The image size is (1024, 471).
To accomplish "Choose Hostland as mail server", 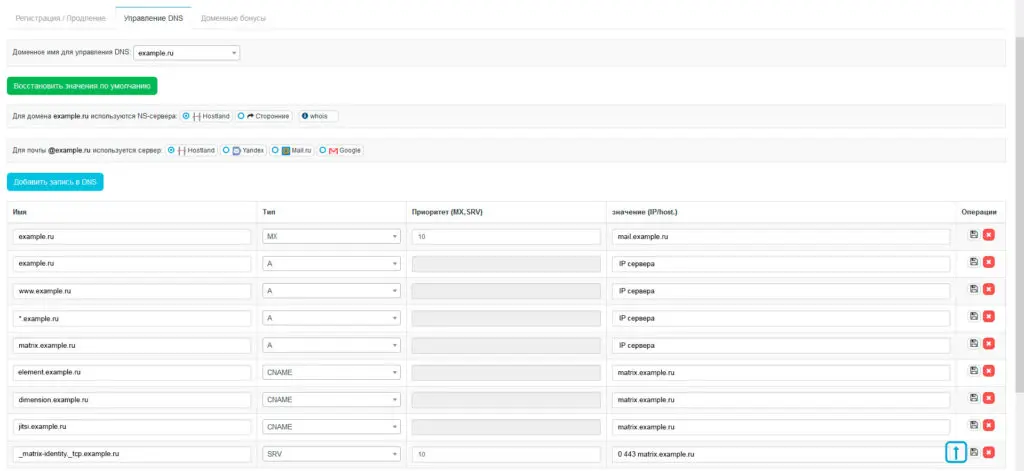I will (x=171, y=150).
